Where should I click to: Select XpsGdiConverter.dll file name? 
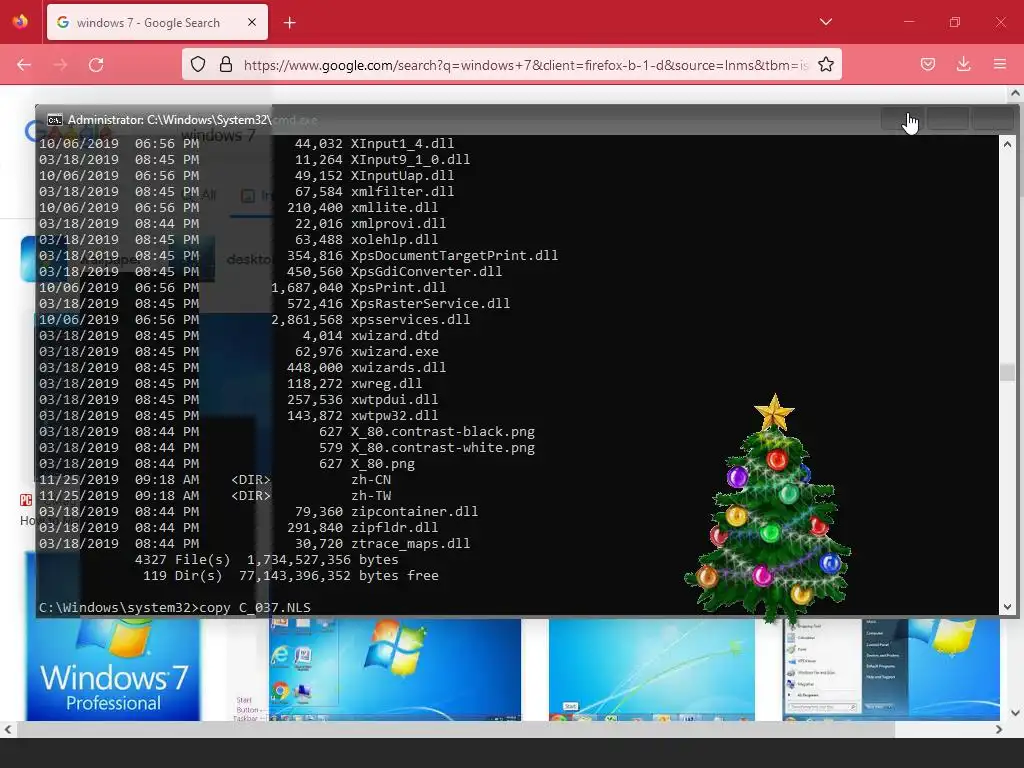pos(426,272)
